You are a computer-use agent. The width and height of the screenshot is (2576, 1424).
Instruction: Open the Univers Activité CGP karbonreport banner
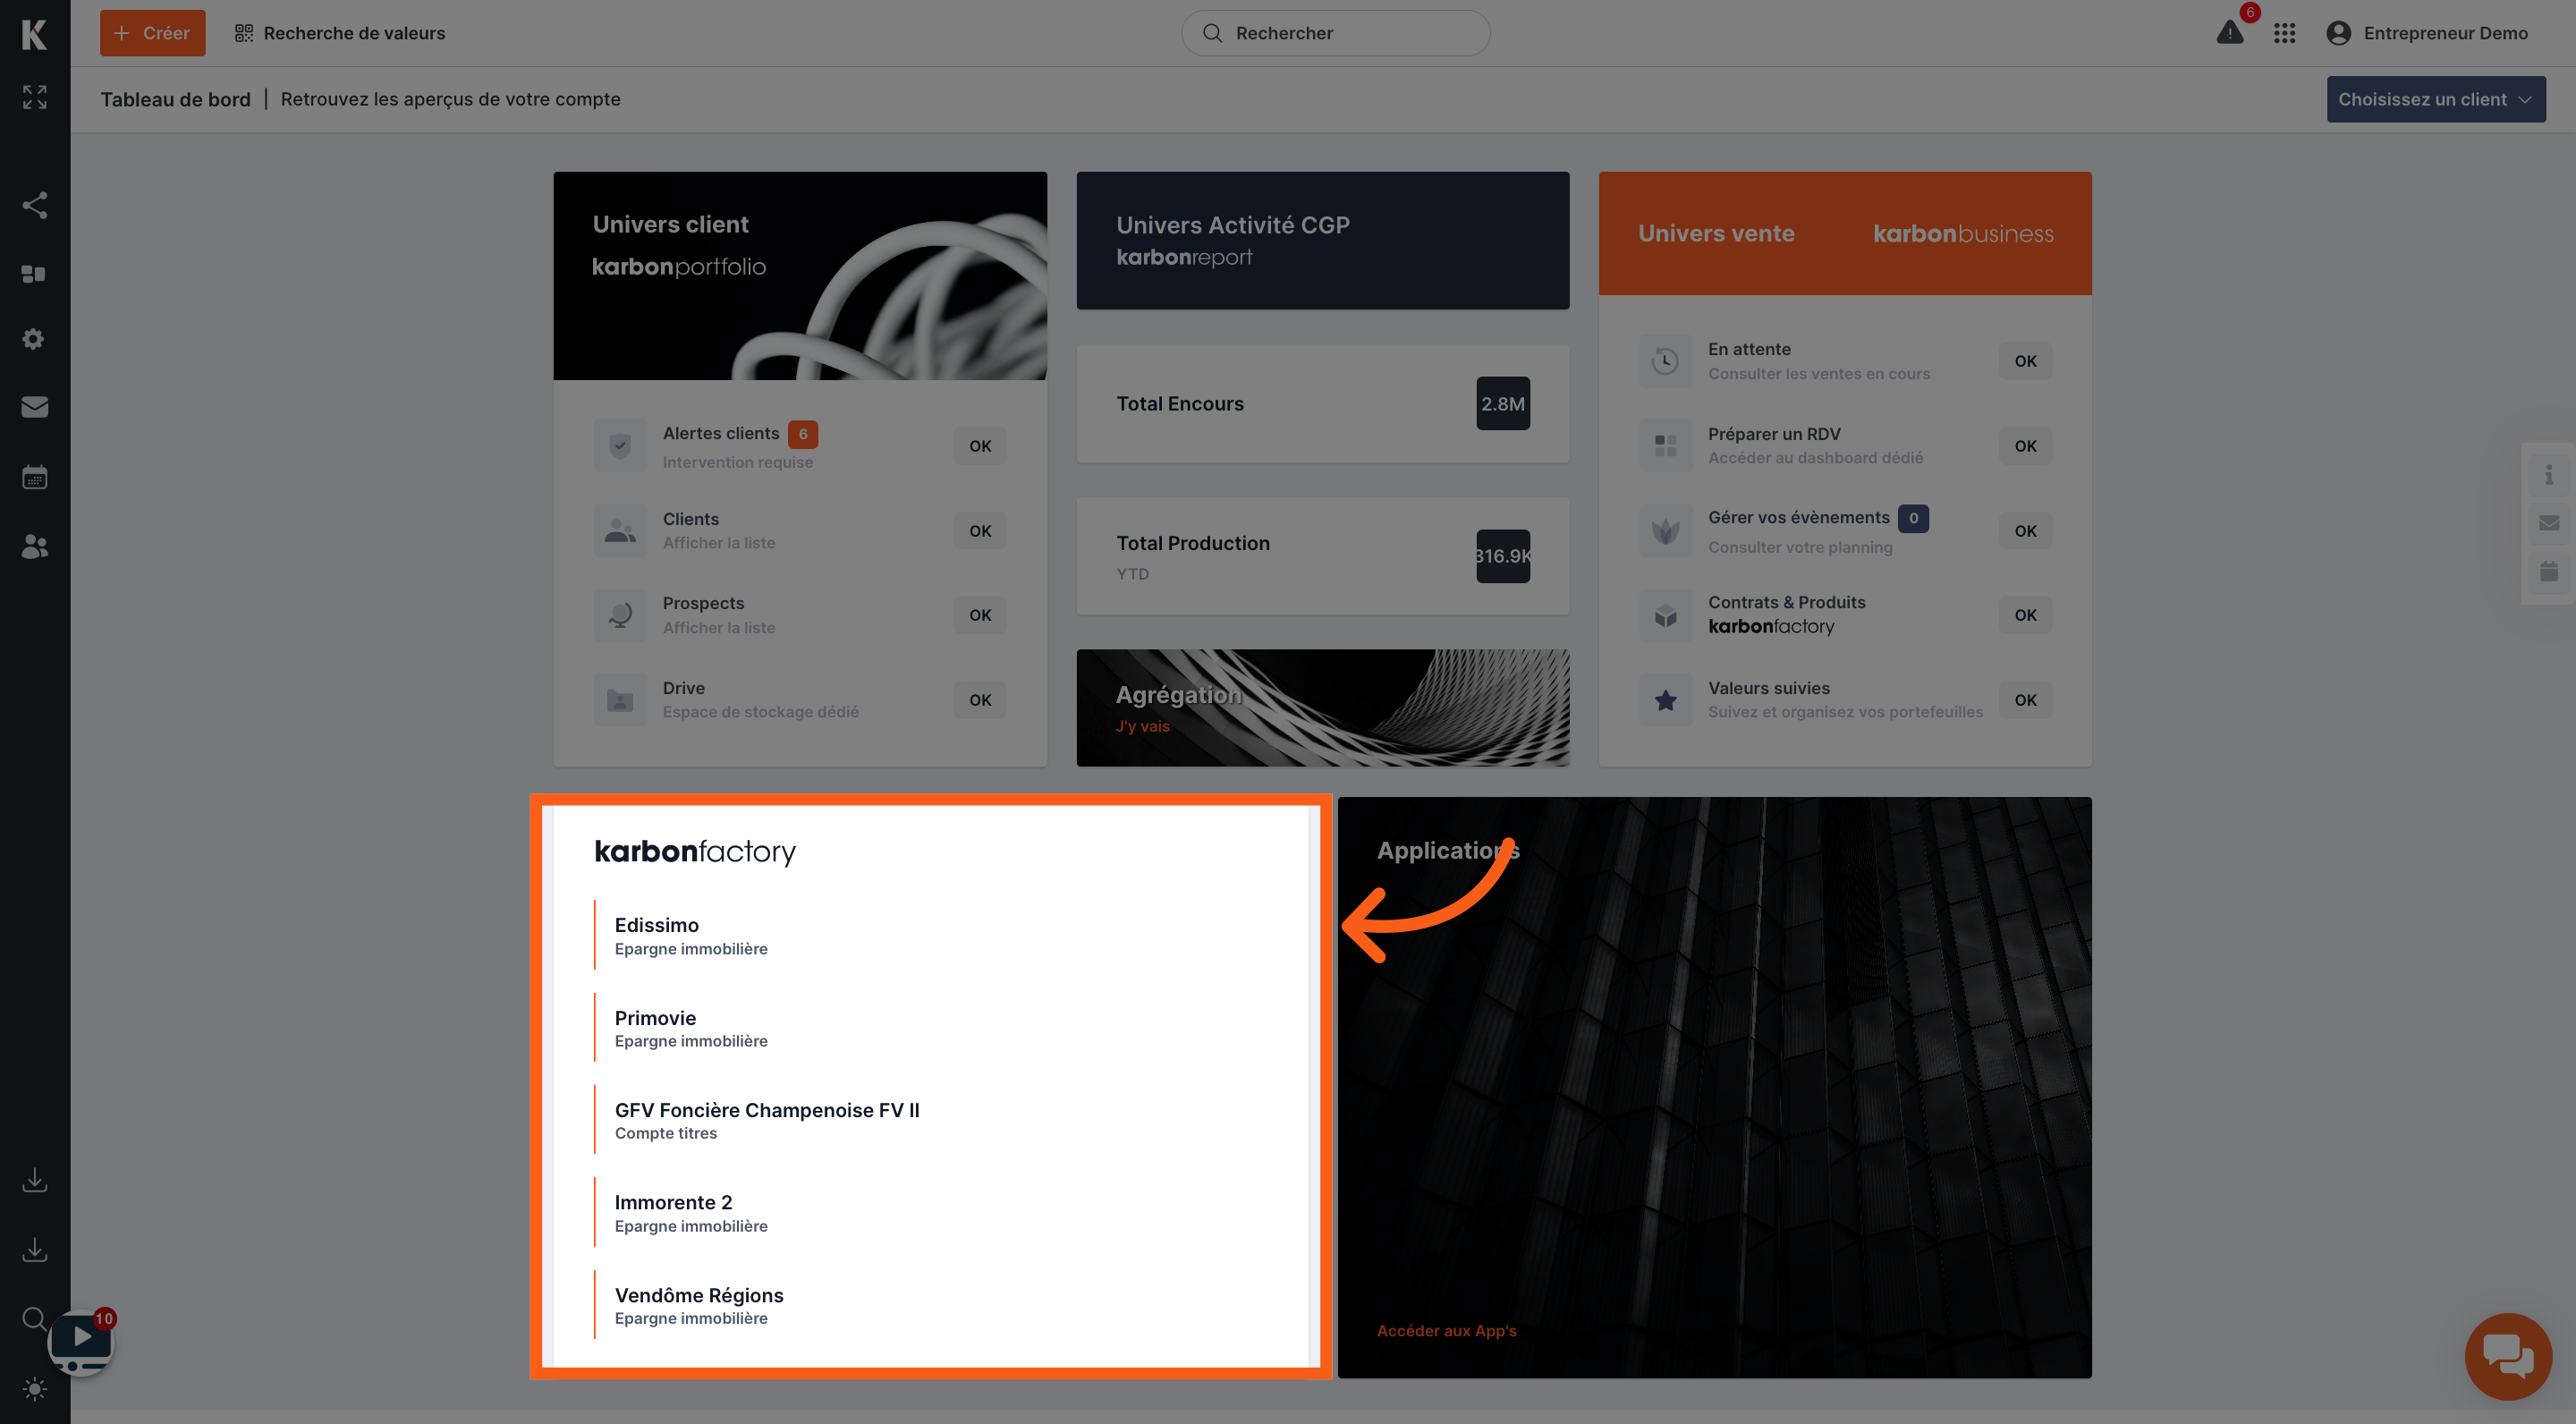tap(1322, 240)
